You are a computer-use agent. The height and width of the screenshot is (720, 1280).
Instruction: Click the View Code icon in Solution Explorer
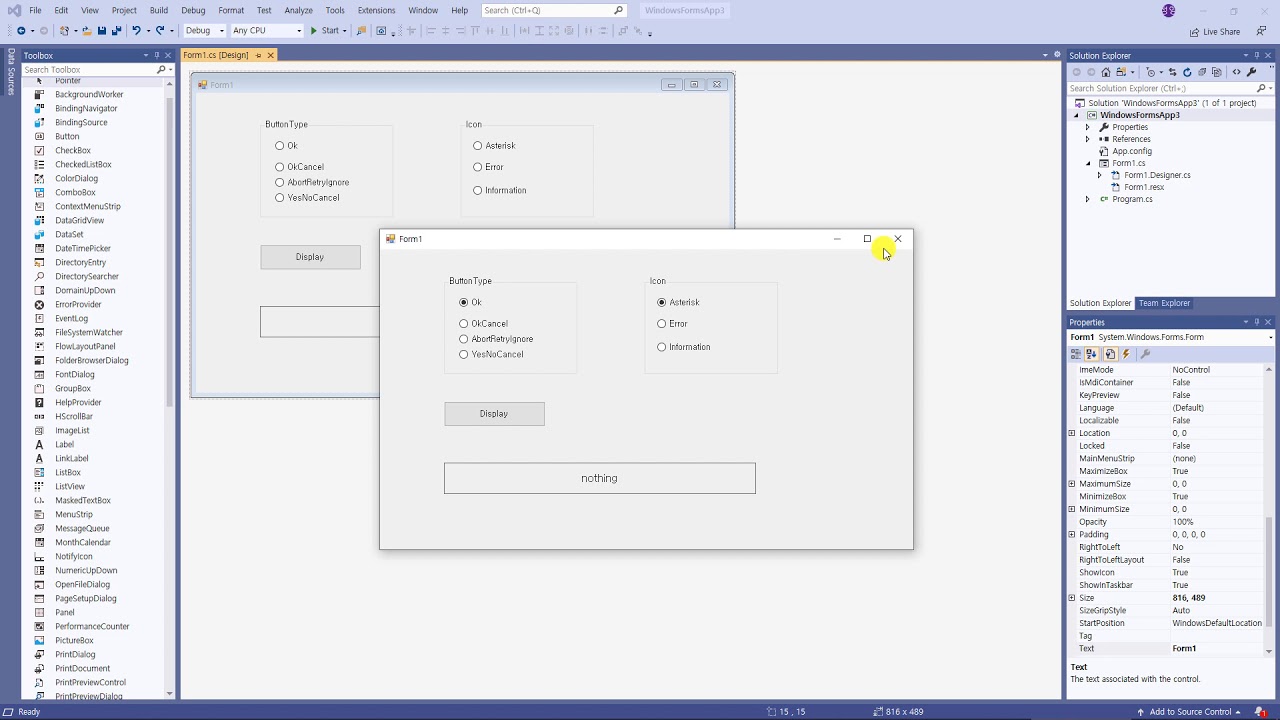coord(1237,72)
